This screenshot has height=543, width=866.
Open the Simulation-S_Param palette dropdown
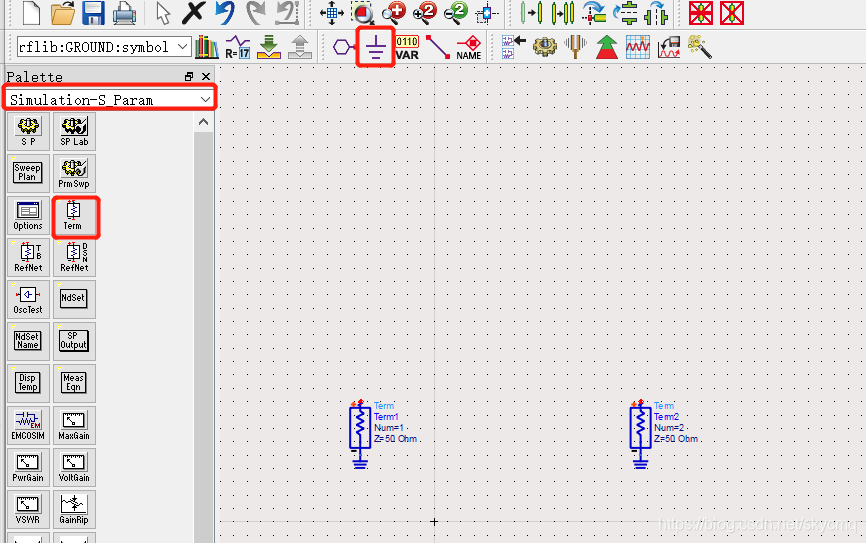coord(110,99)
